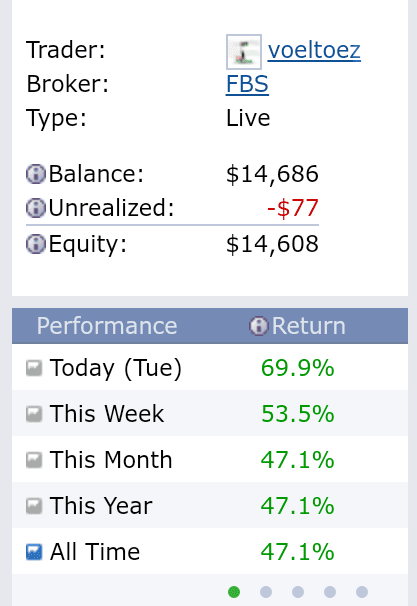
Task: Select the green first page dot
Action: click(234, 592)
